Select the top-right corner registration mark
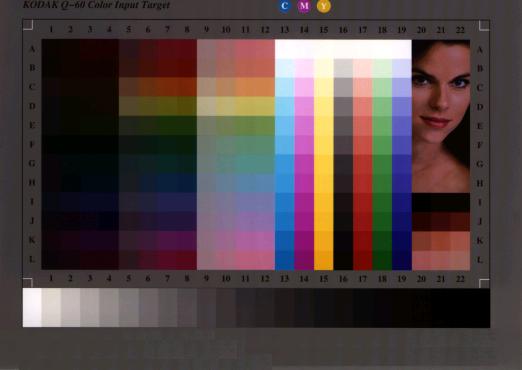 click(x=484, y=25)
